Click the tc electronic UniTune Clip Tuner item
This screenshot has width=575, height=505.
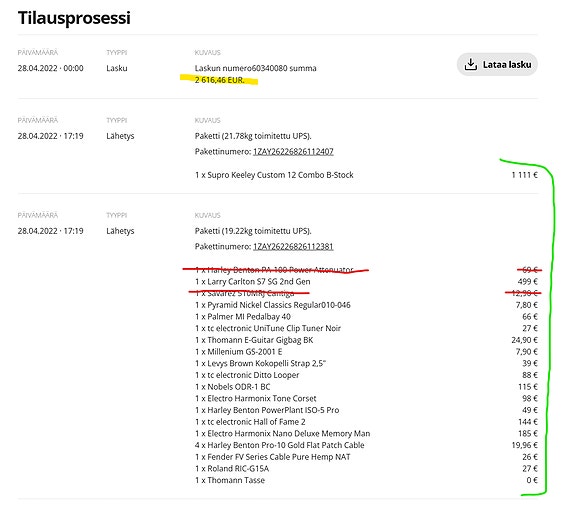(x=268, y=328)
